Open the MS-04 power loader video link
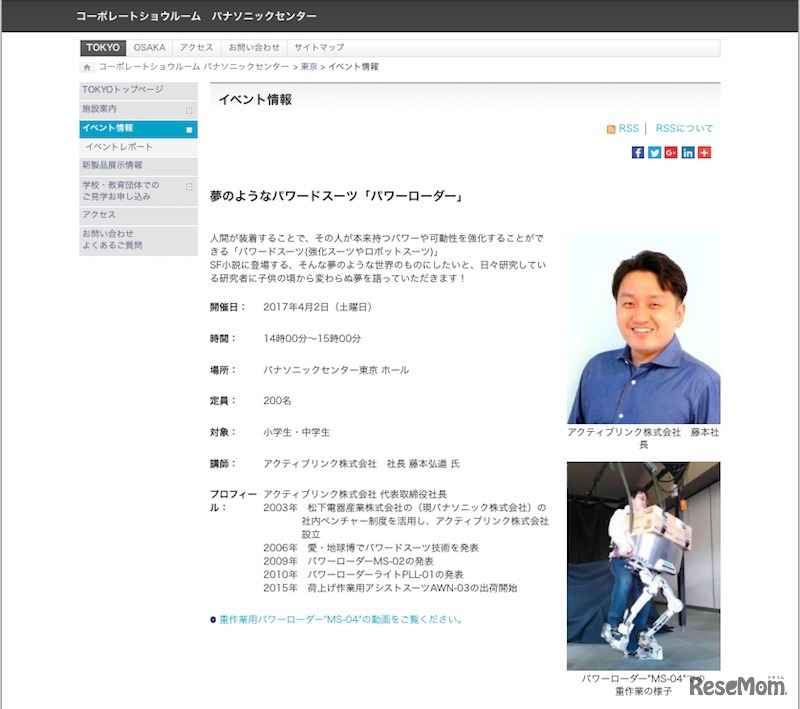Viewport: 800px width, 709px height. pos(335,621)
